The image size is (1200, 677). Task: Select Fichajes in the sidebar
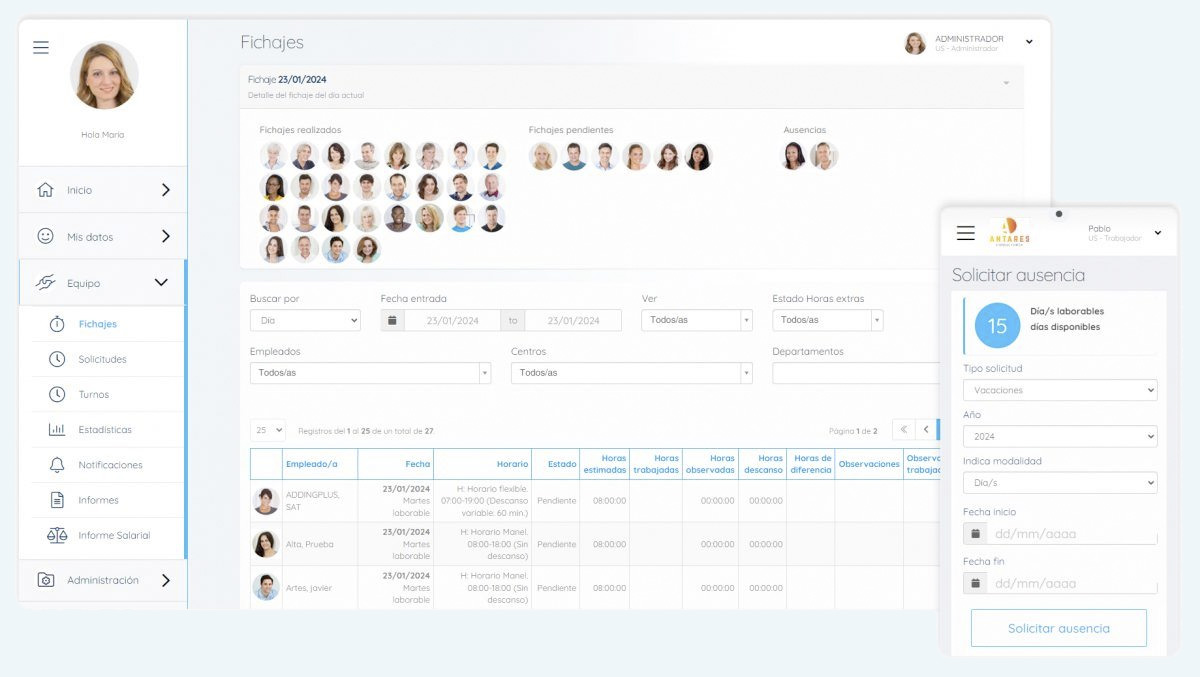click(98, 324)
